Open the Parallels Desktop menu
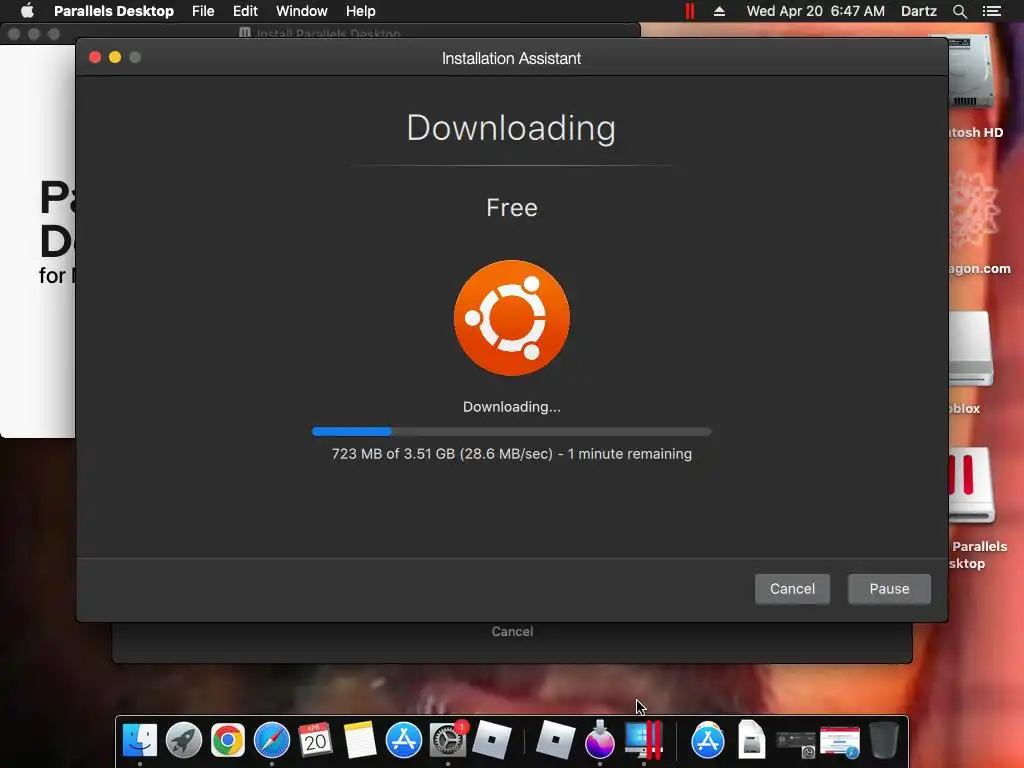Screen dimensions: 1024x768 coord(114,11)
